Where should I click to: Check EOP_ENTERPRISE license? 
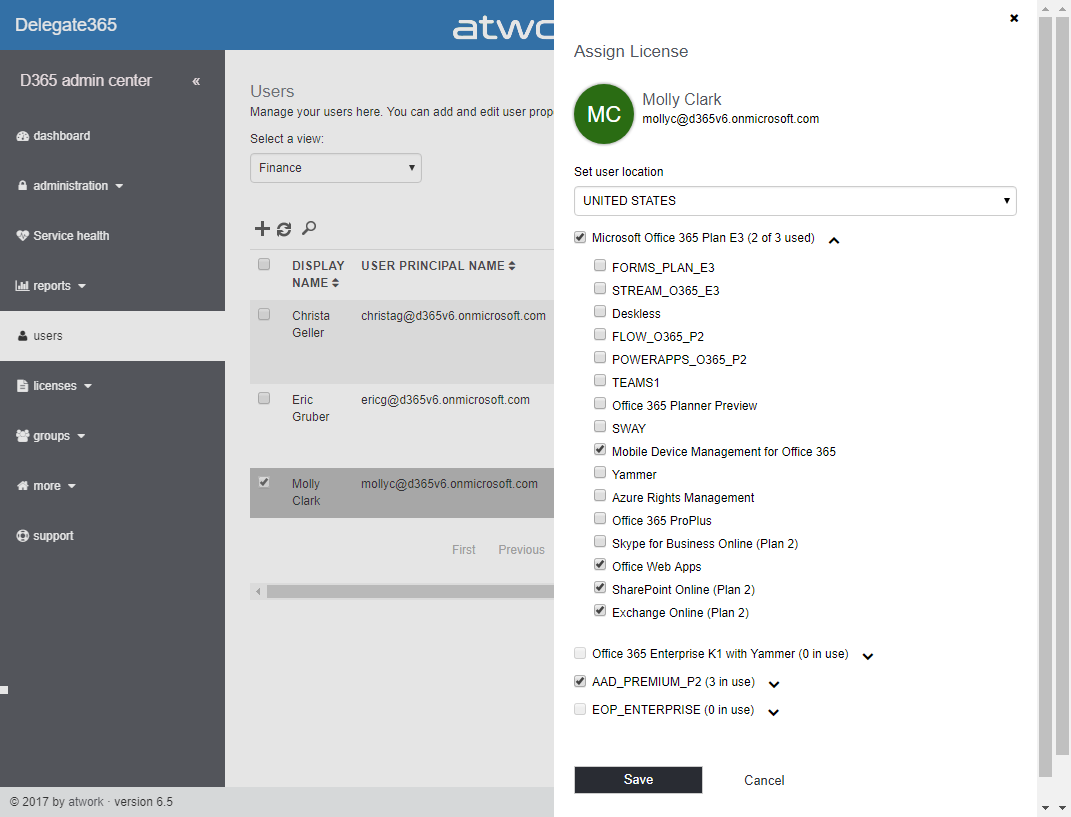[580, 709]
